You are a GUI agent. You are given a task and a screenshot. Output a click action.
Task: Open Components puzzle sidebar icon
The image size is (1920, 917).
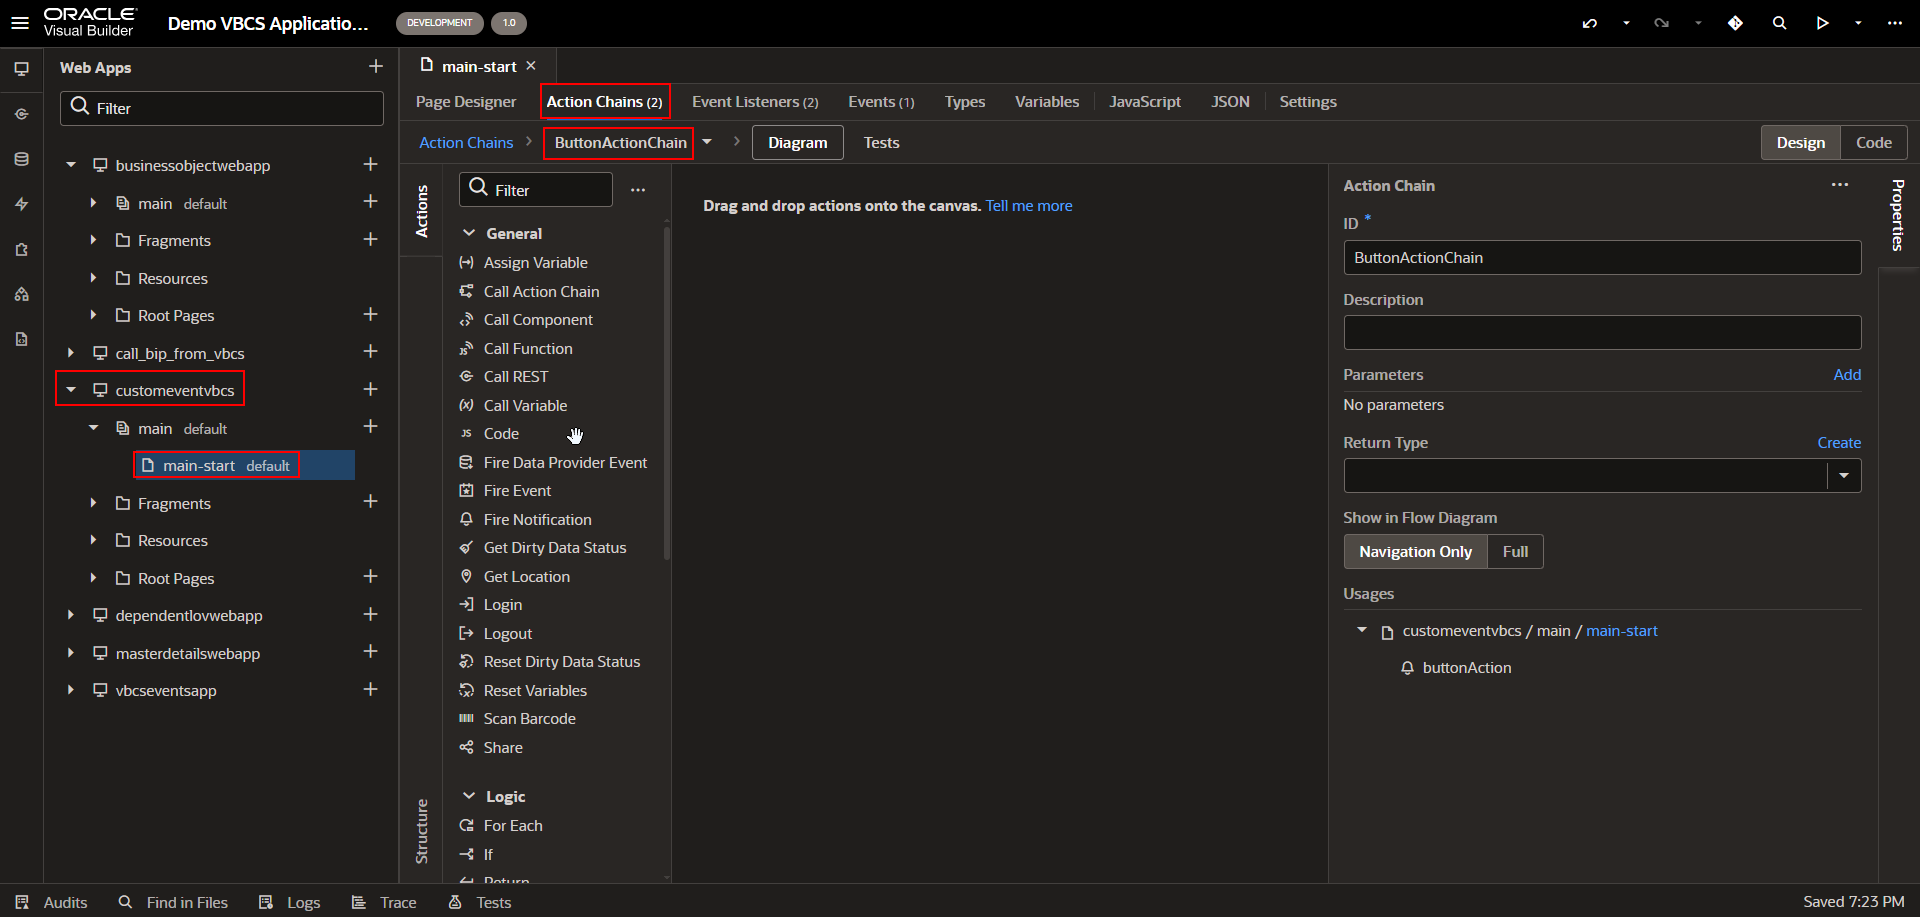21,249
